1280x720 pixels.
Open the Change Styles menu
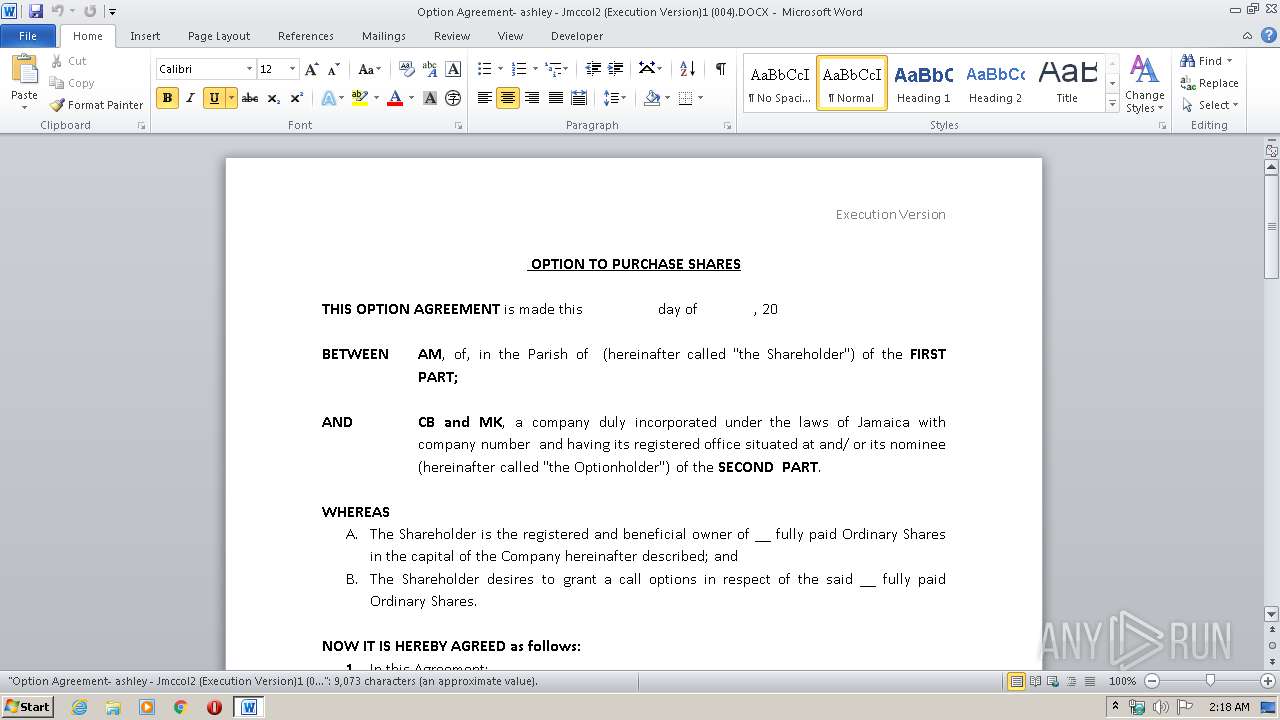tap(1144, 84)
